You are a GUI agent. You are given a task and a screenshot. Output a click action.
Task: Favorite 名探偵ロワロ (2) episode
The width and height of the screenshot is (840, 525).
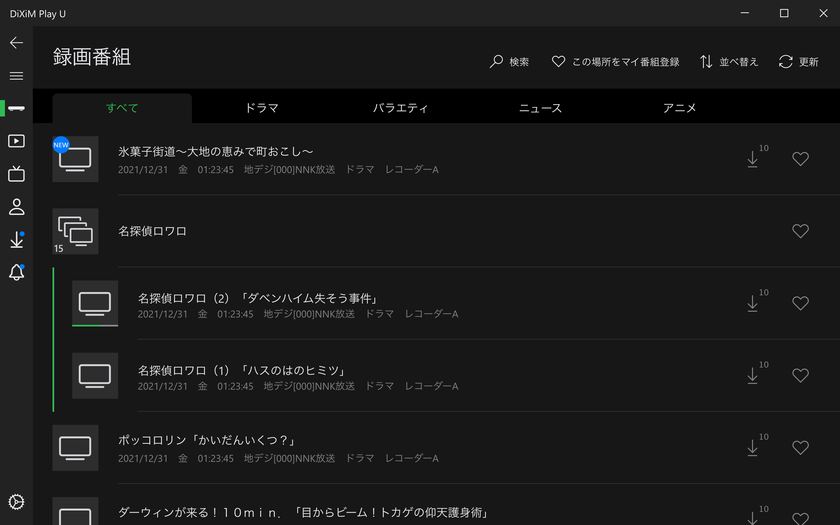click(x=800, y=303)
